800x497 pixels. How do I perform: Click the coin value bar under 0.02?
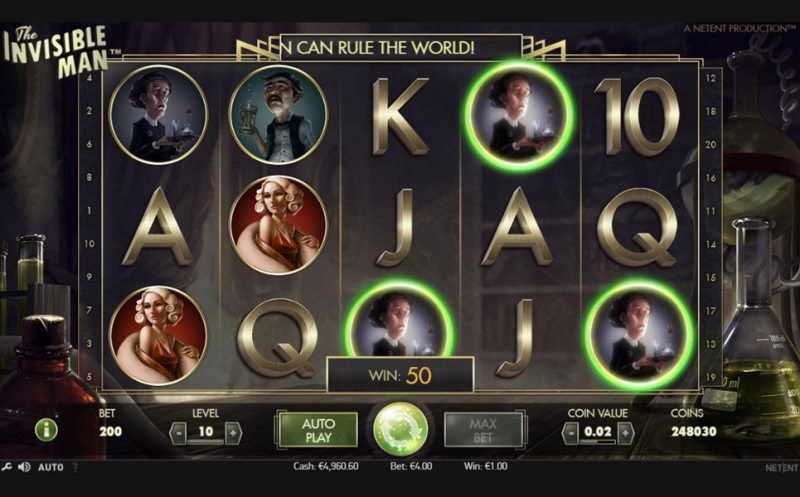tap(598, 441)
